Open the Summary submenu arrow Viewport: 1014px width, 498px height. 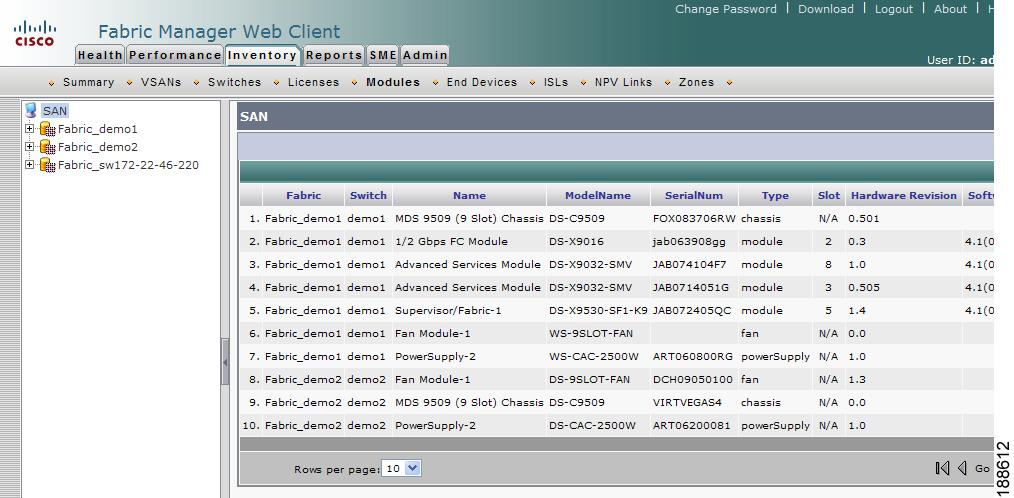pyautogui.click(x=52, y=83)
